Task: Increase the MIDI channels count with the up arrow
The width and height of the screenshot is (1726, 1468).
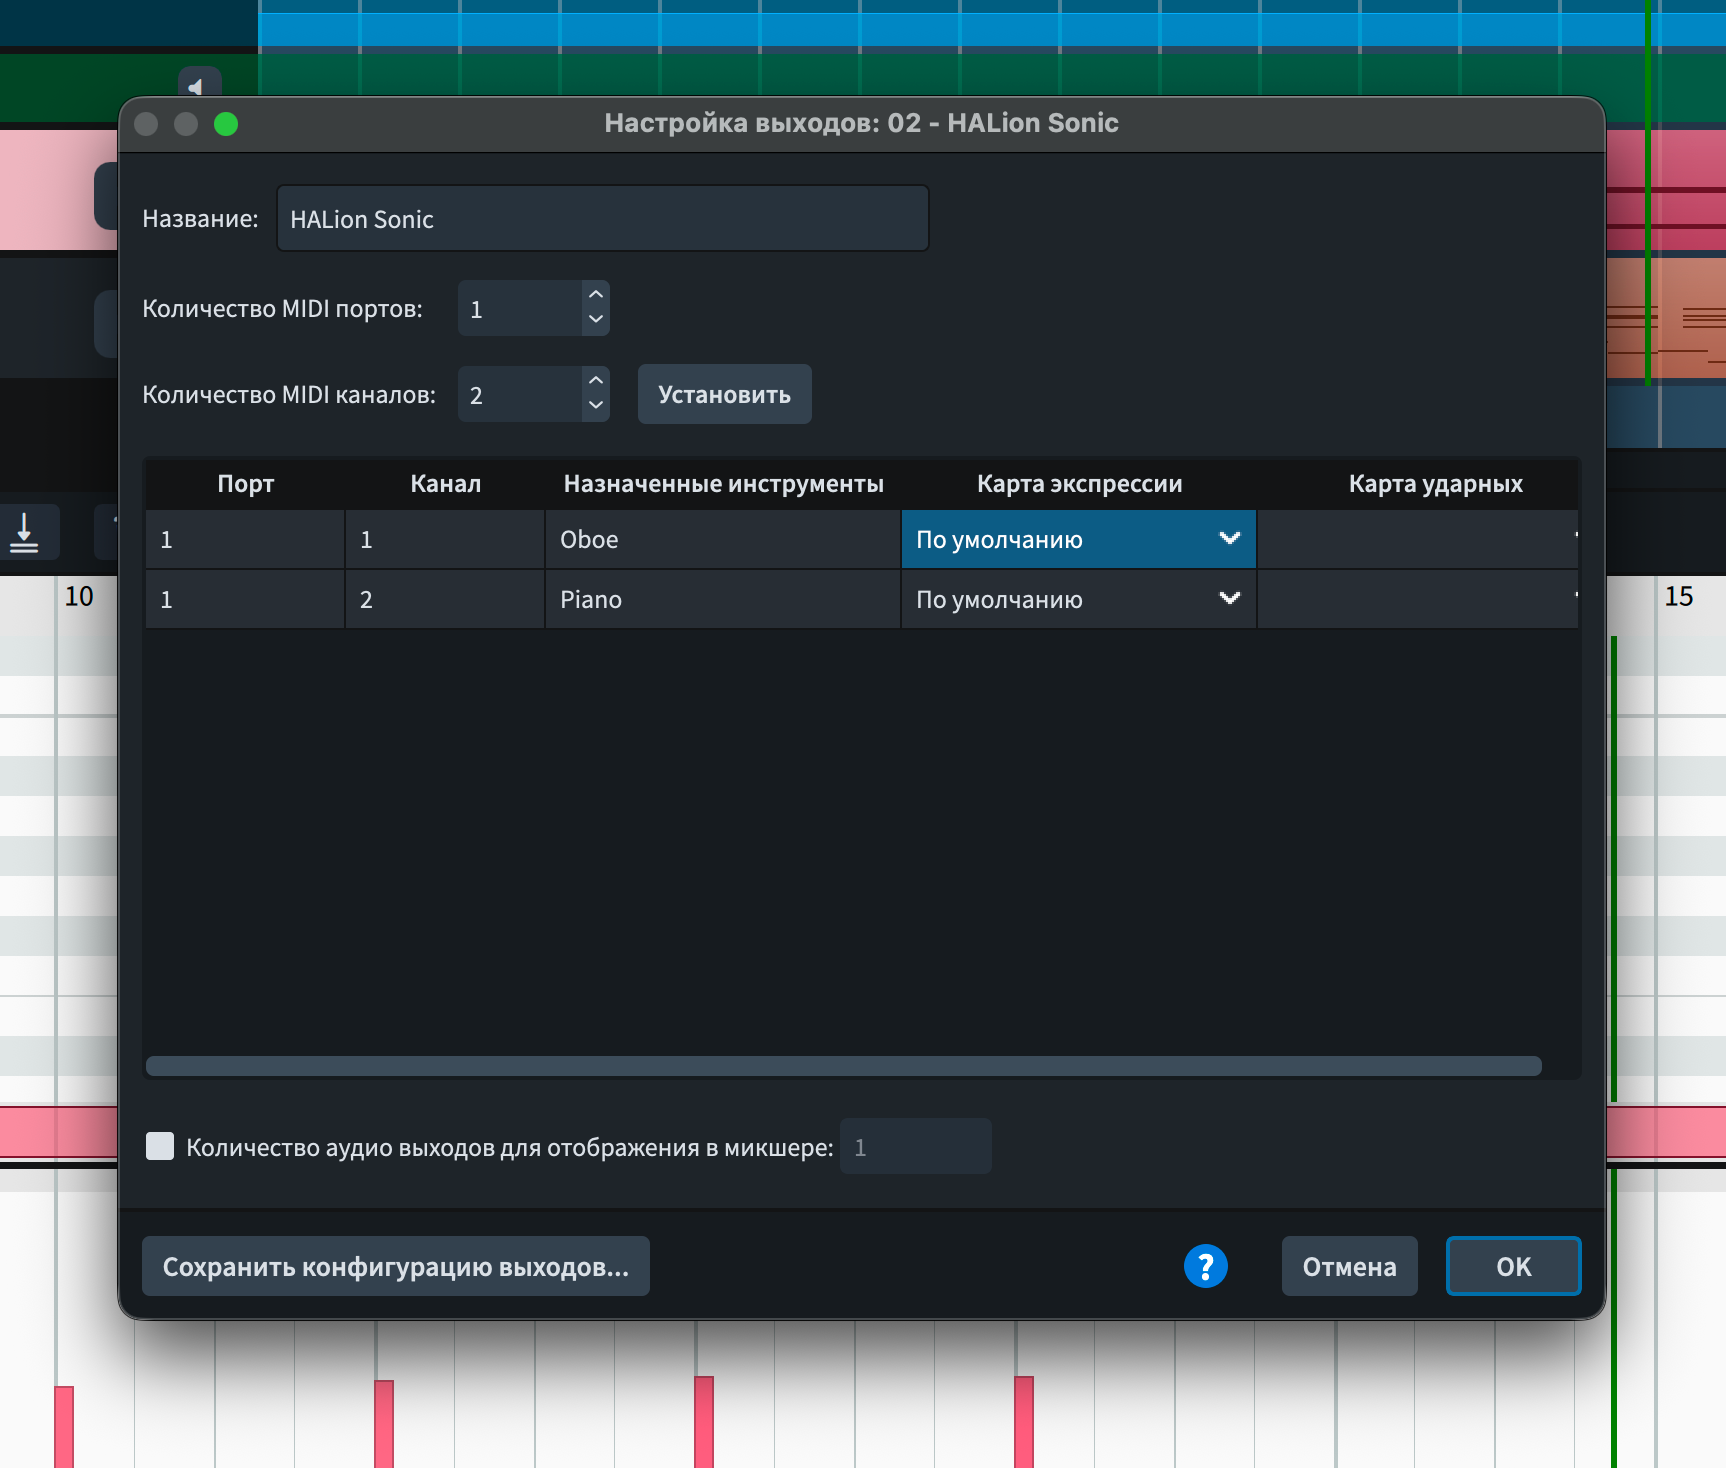Action: pyautogui.click(x=596, y=381)
